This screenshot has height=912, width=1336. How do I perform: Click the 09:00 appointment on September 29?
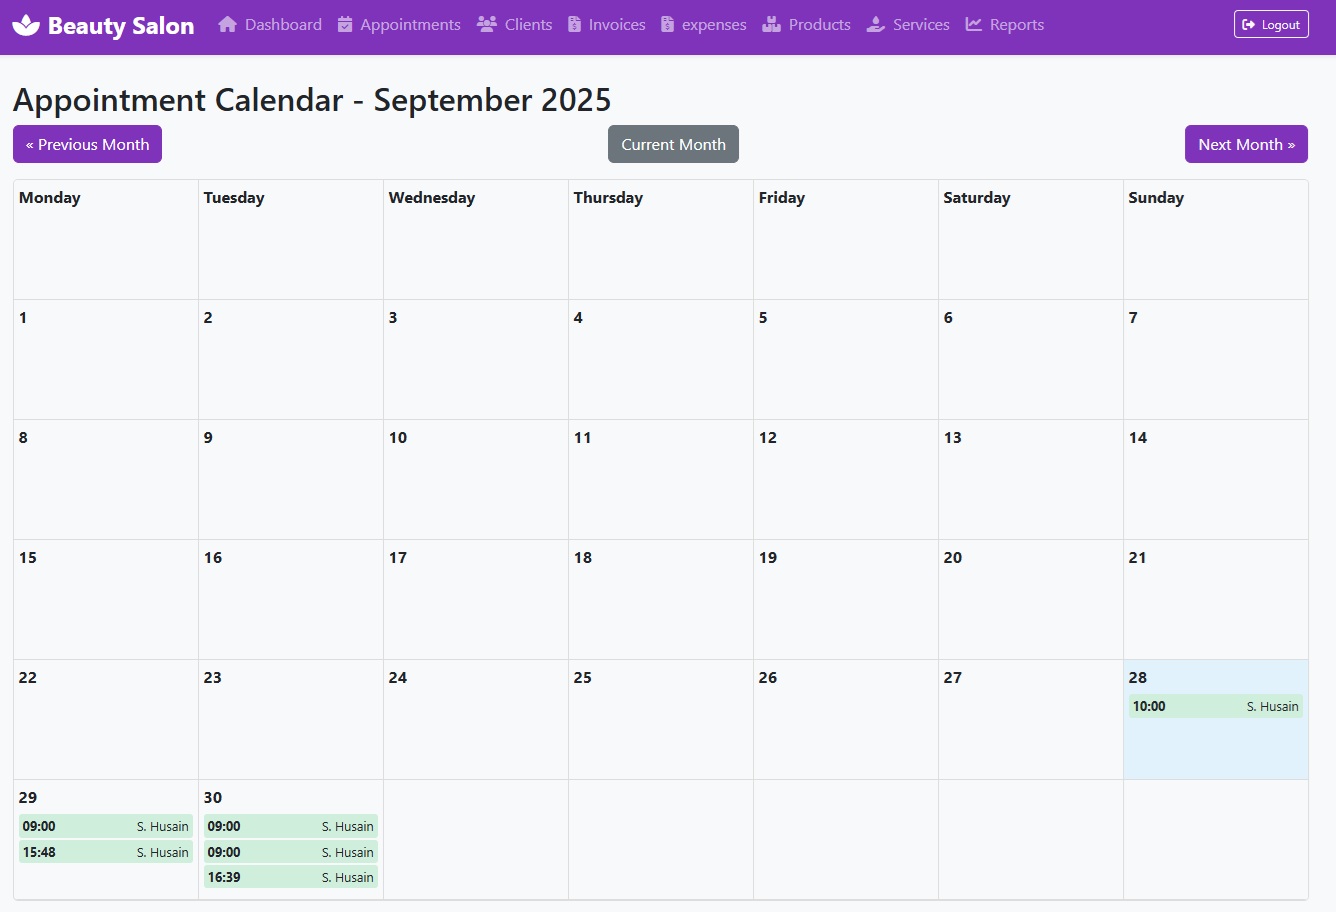[x=105, y=826]
